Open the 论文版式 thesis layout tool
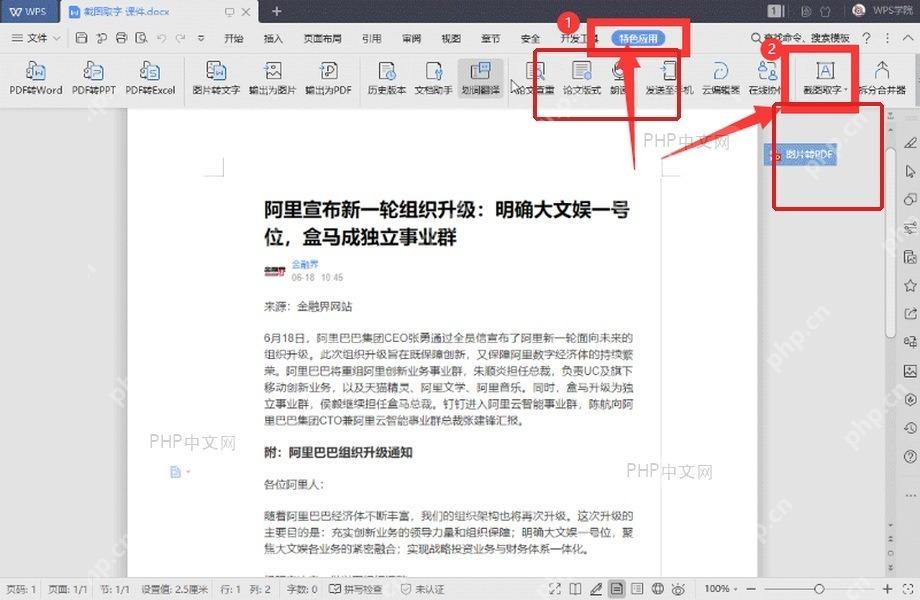The width and height of the screenshot is (920, 600). click(x=582, y=78)
